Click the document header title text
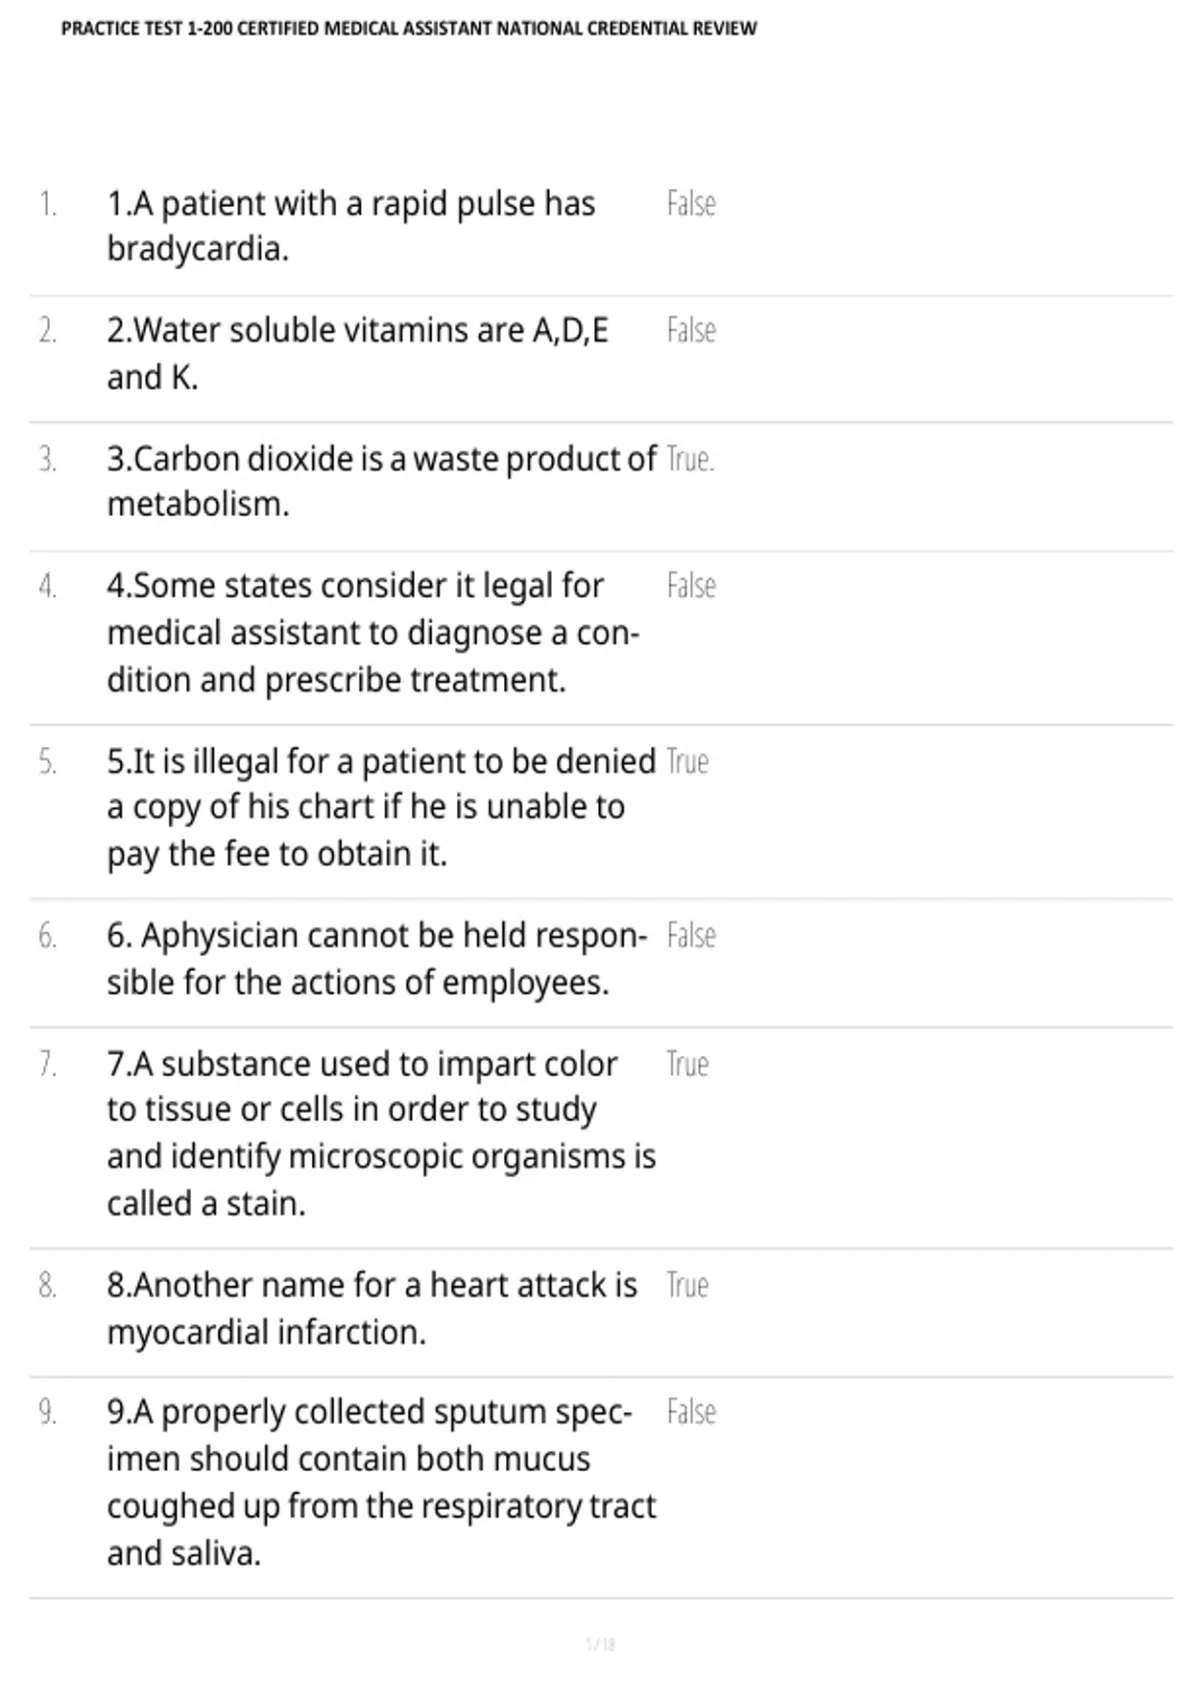This screenshot has height=1700, width=1200. (409, 29)
